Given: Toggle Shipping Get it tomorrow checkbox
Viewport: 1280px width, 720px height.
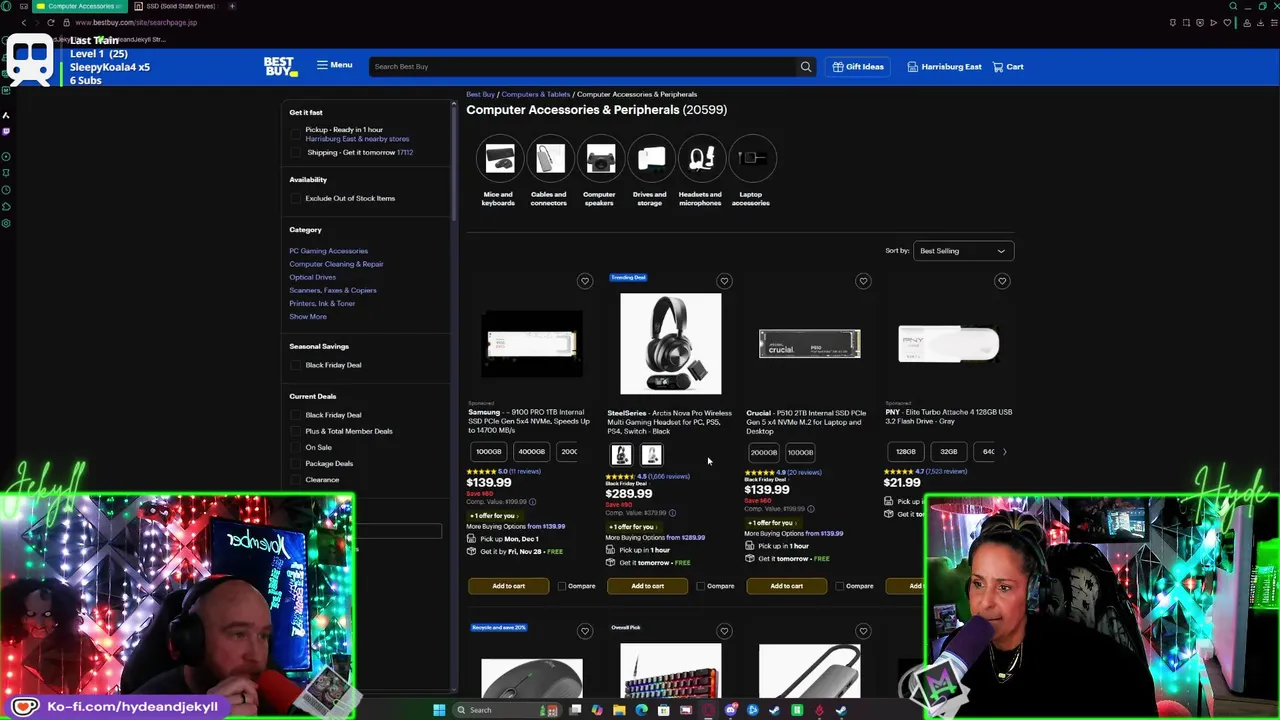Looking at the screenshot, I should [296, 152].
